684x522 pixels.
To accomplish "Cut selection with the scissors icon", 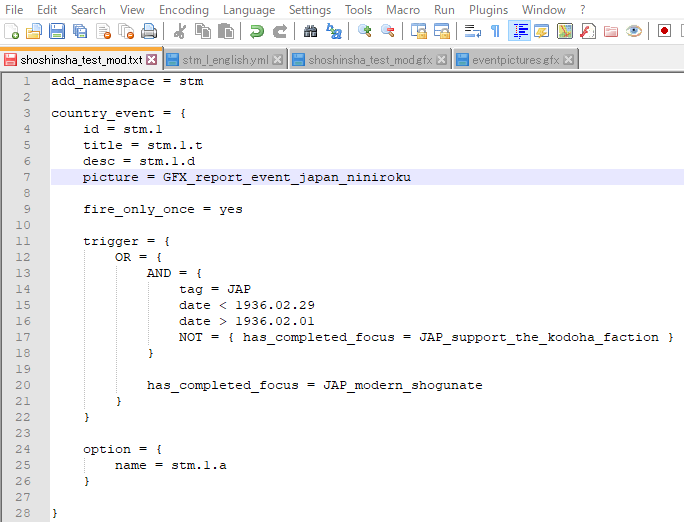I will (x=179, y=31).
